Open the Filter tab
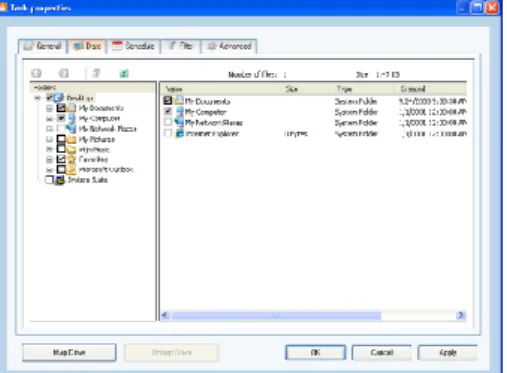Image resolution: width=507 pixels, height=373 pixels. [x=181, y=46]
